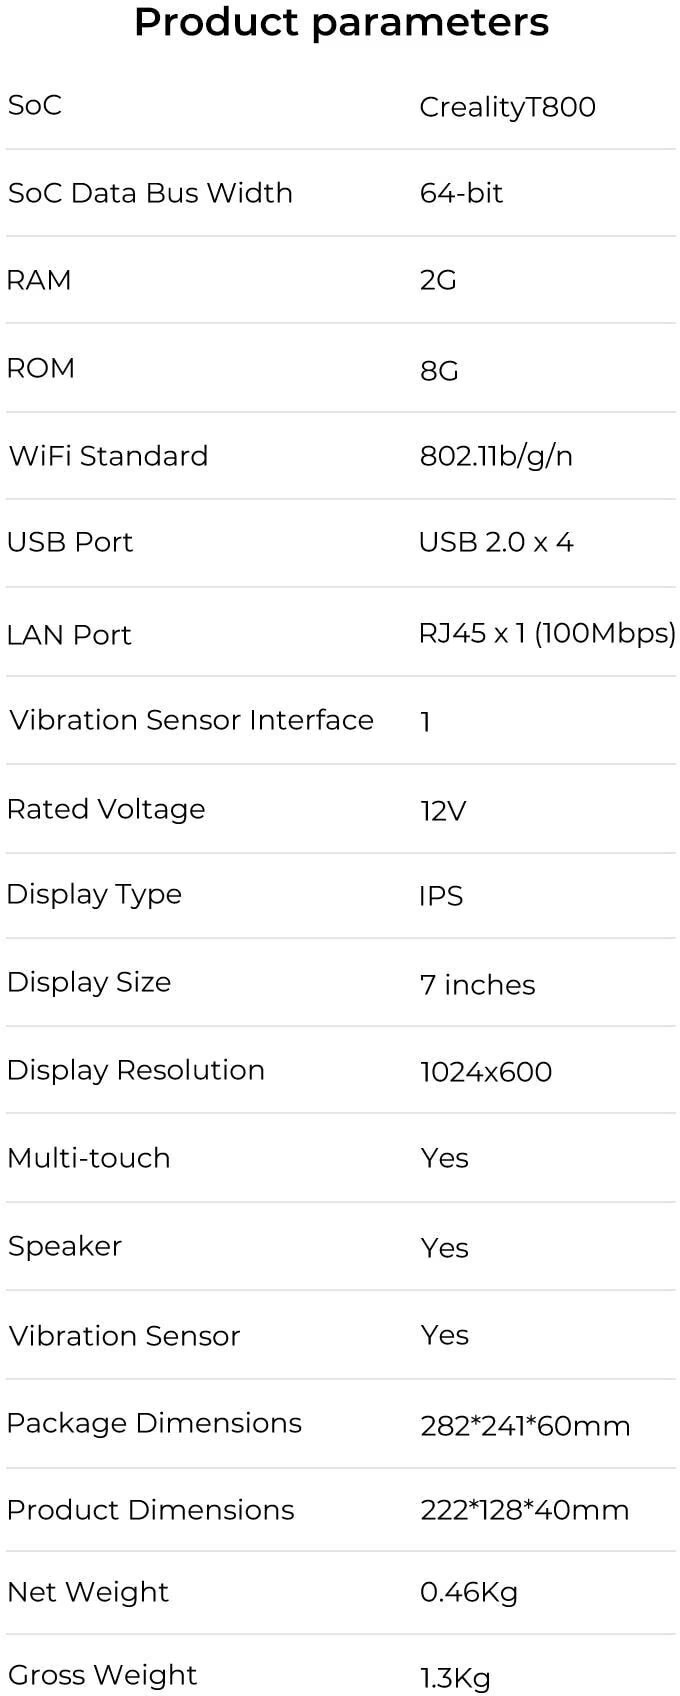Click the 1024x600 resolution value
The image size is (680, 1696).
tap(486, 1072)
